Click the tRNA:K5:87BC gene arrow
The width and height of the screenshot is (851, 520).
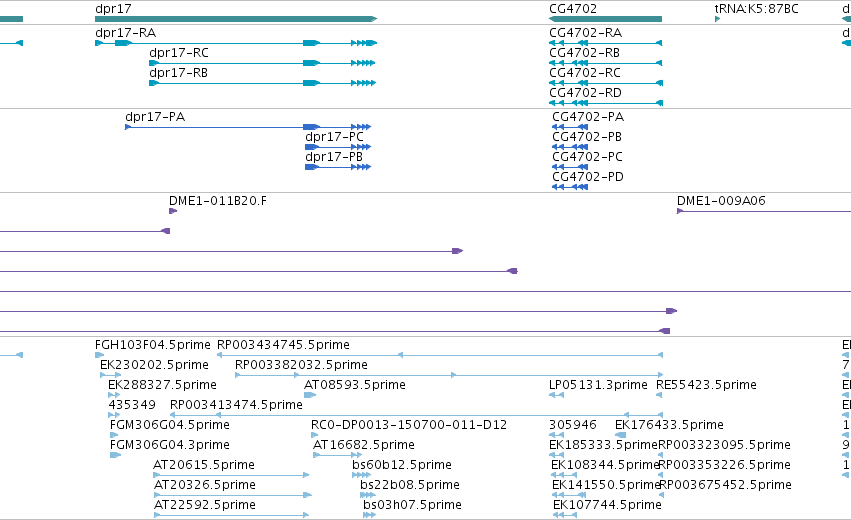coord(717,19)
